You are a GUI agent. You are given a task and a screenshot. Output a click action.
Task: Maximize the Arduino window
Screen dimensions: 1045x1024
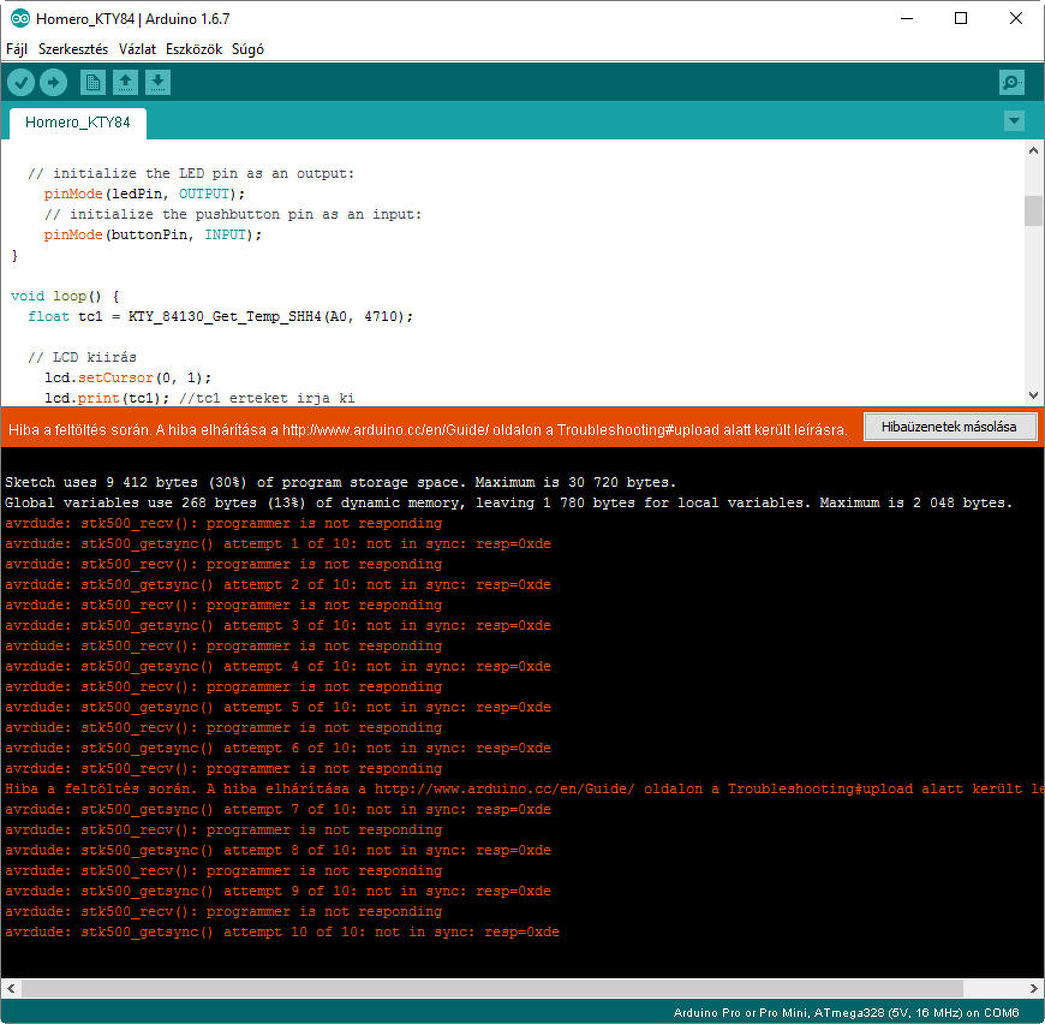[961, 19]
